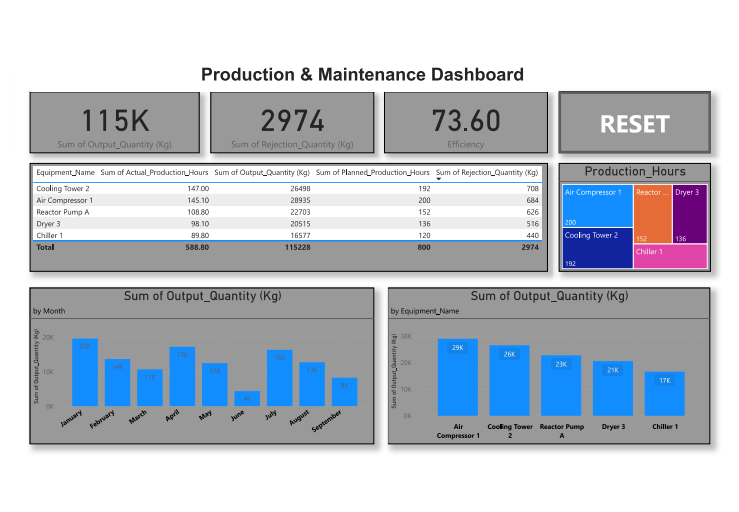Select the pink Chiller 1 treemap tile
Viewport: 739px width, 512px height.
(670, 256)
